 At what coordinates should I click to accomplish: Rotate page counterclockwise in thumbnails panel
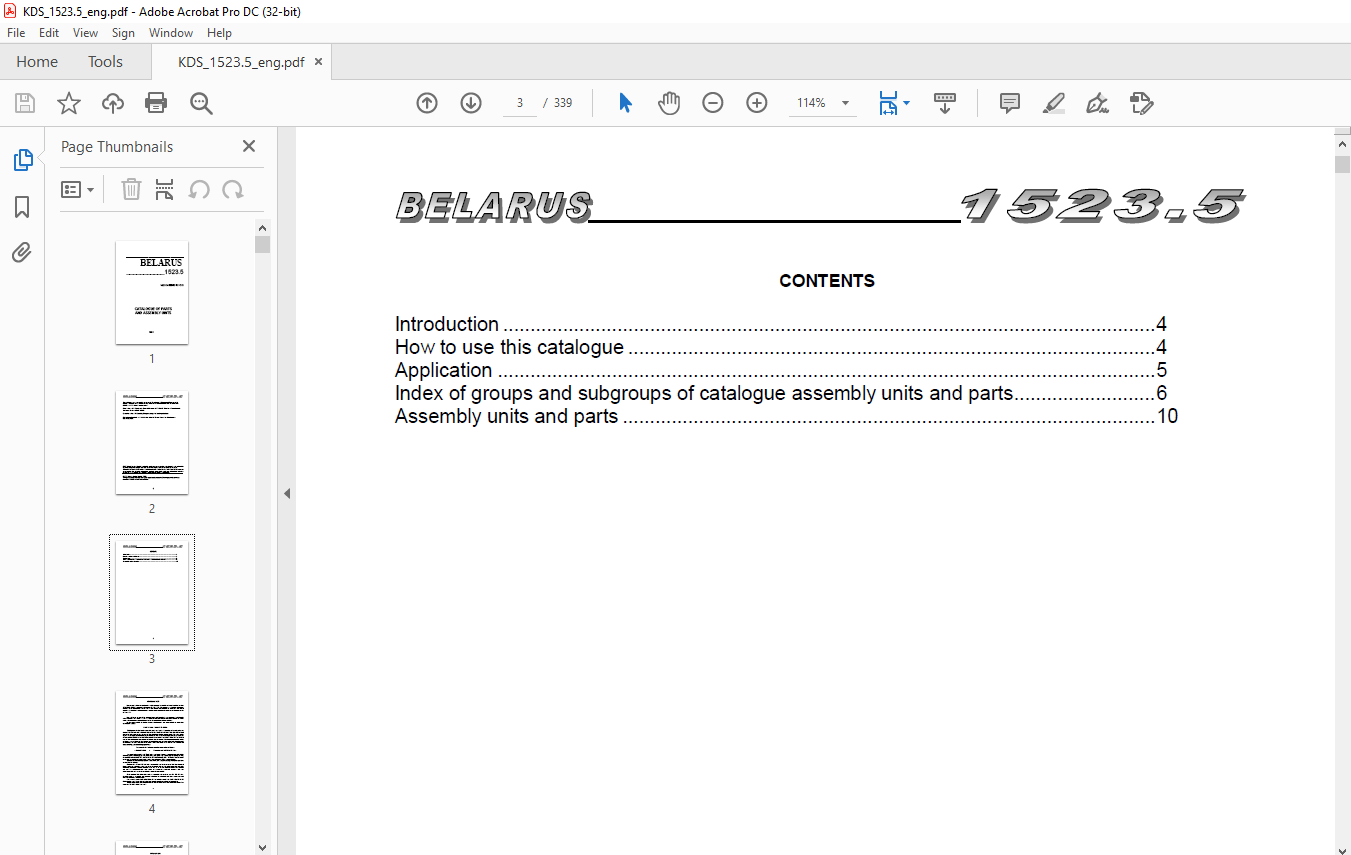point(199,189)
